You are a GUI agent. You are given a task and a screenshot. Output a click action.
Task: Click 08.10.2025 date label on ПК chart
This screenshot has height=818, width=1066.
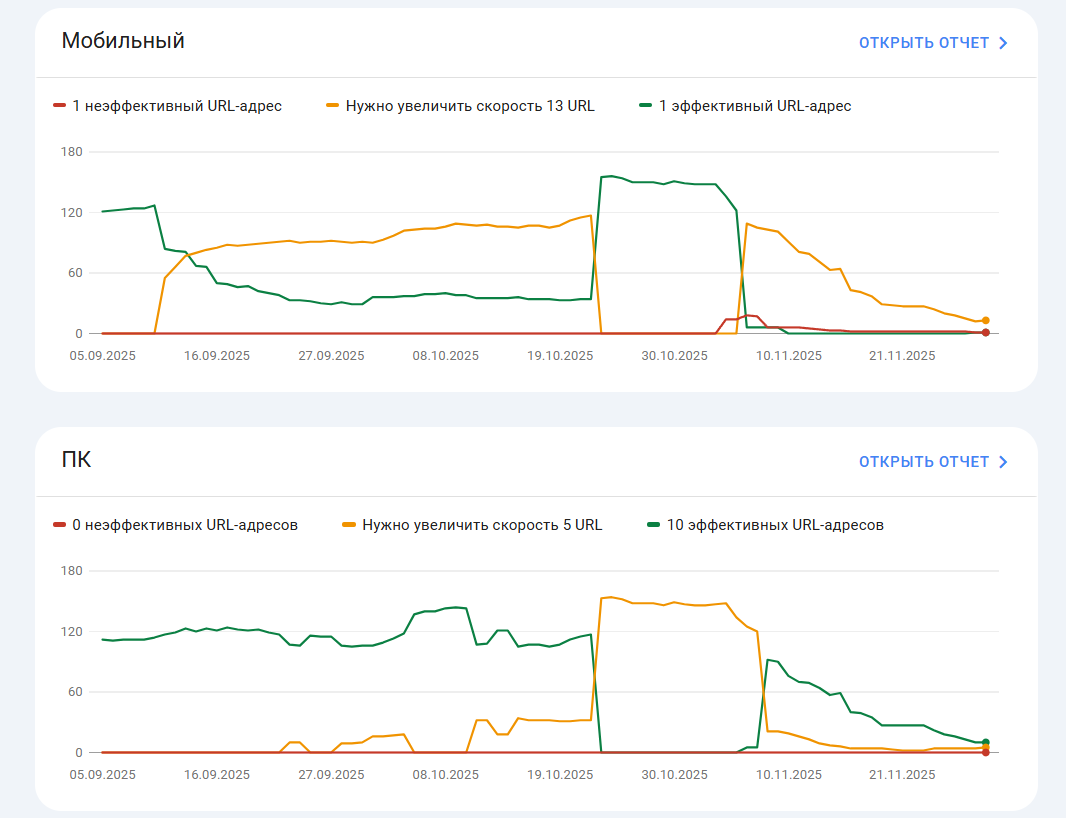(445, 774)
